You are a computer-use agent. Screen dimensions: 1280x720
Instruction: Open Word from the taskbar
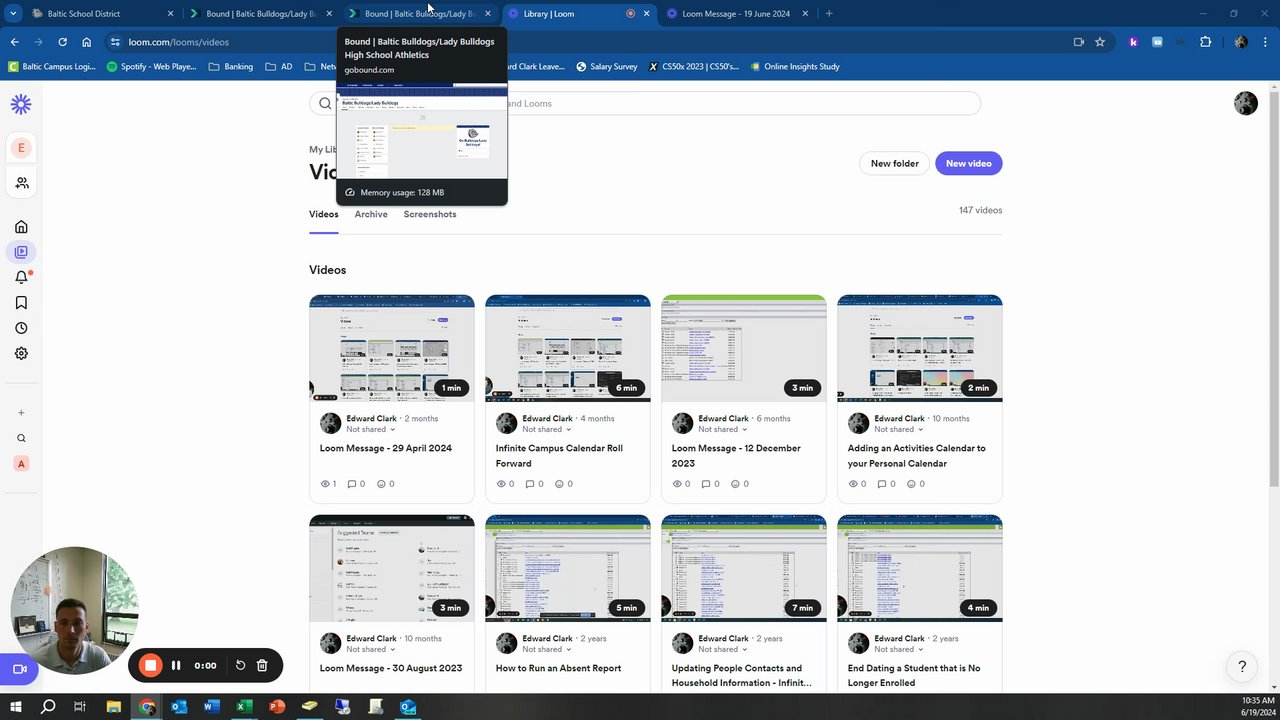click(x=211, y=707)
